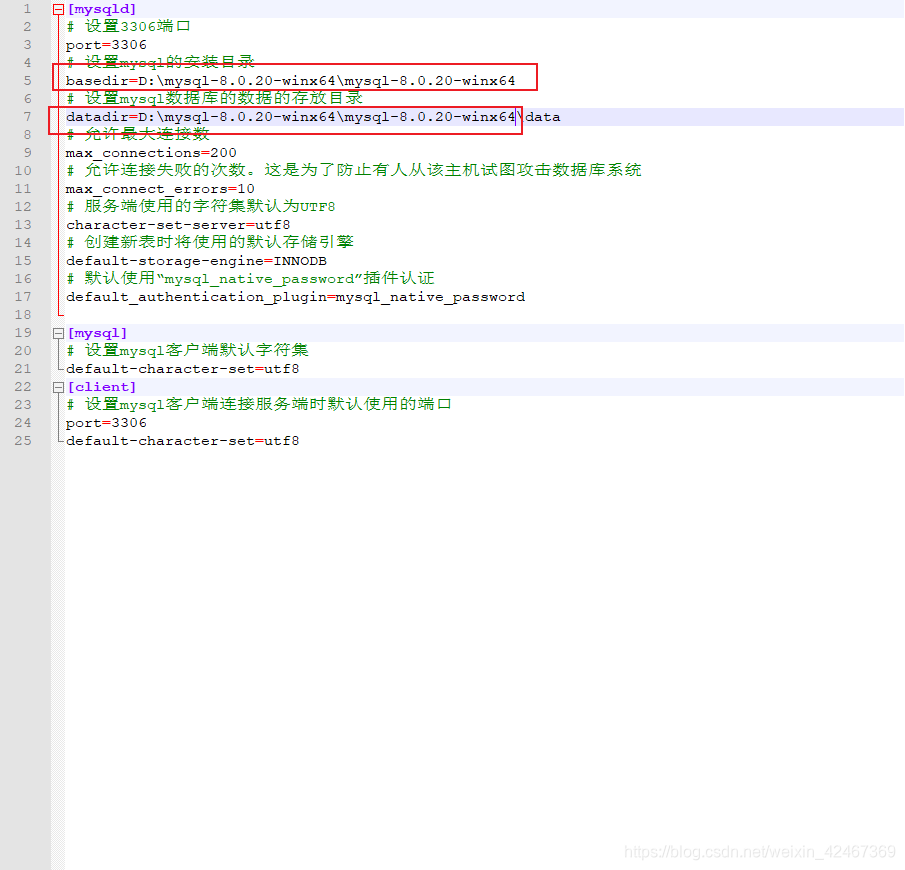Select the default-character-set=utf8 line under [client]
Viewport: 905px width, 870px height.
click(165, 440)
